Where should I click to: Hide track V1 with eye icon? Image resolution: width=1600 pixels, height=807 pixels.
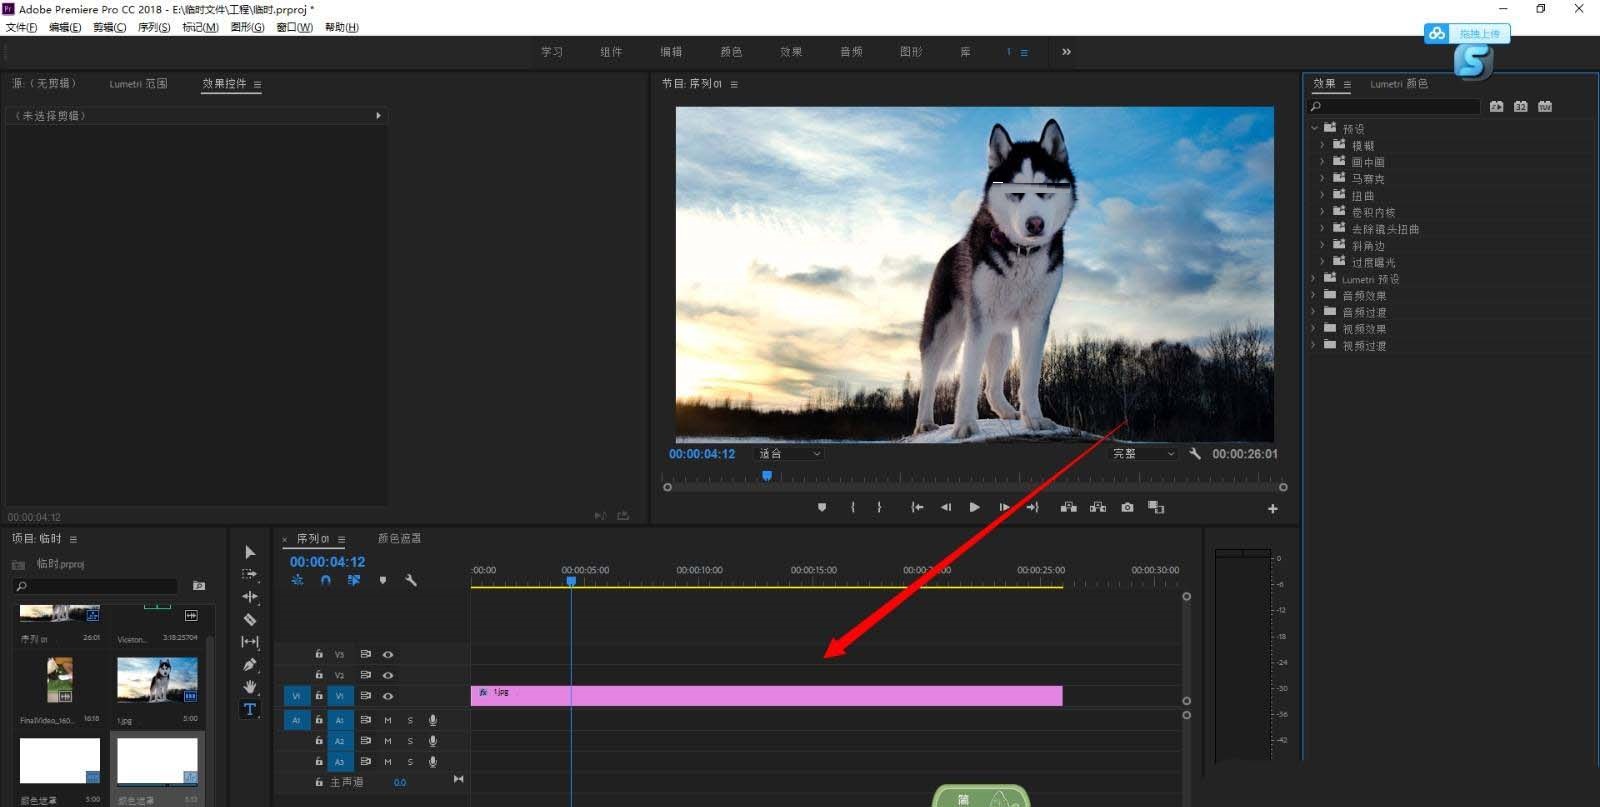click(388, 696)
